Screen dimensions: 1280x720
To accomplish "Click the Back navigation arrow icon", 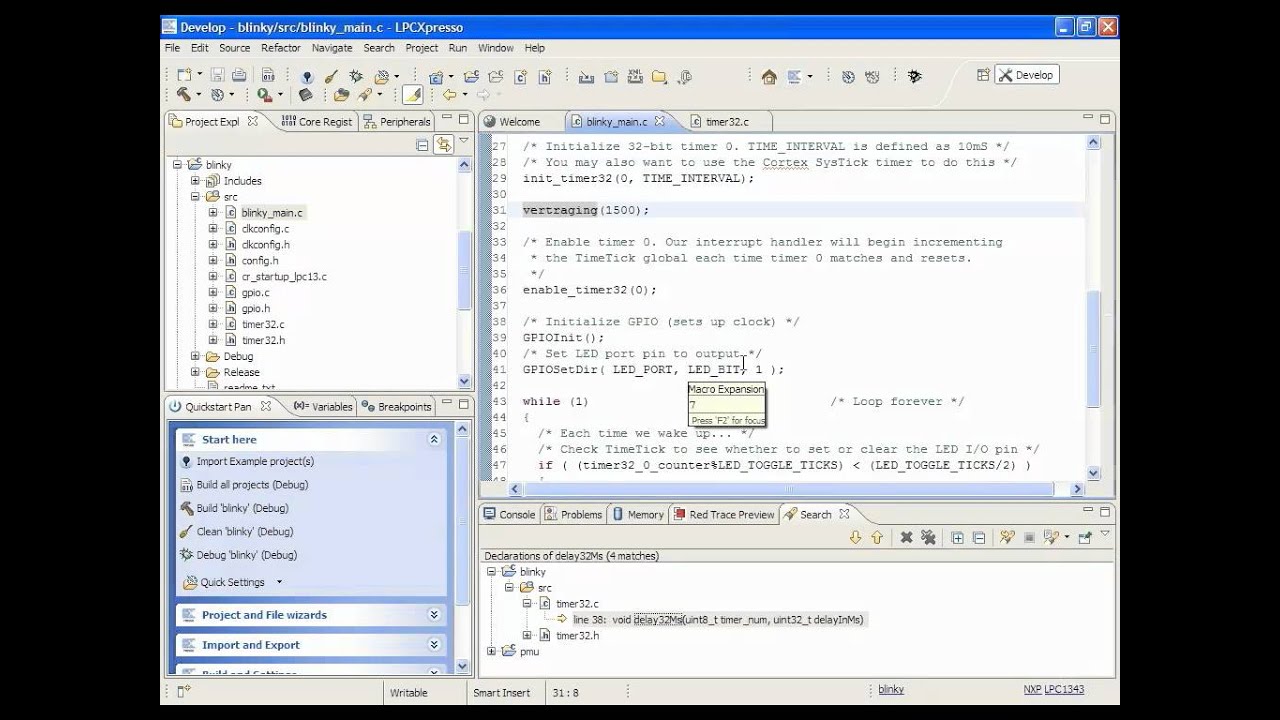I will [x=449, y=95].
